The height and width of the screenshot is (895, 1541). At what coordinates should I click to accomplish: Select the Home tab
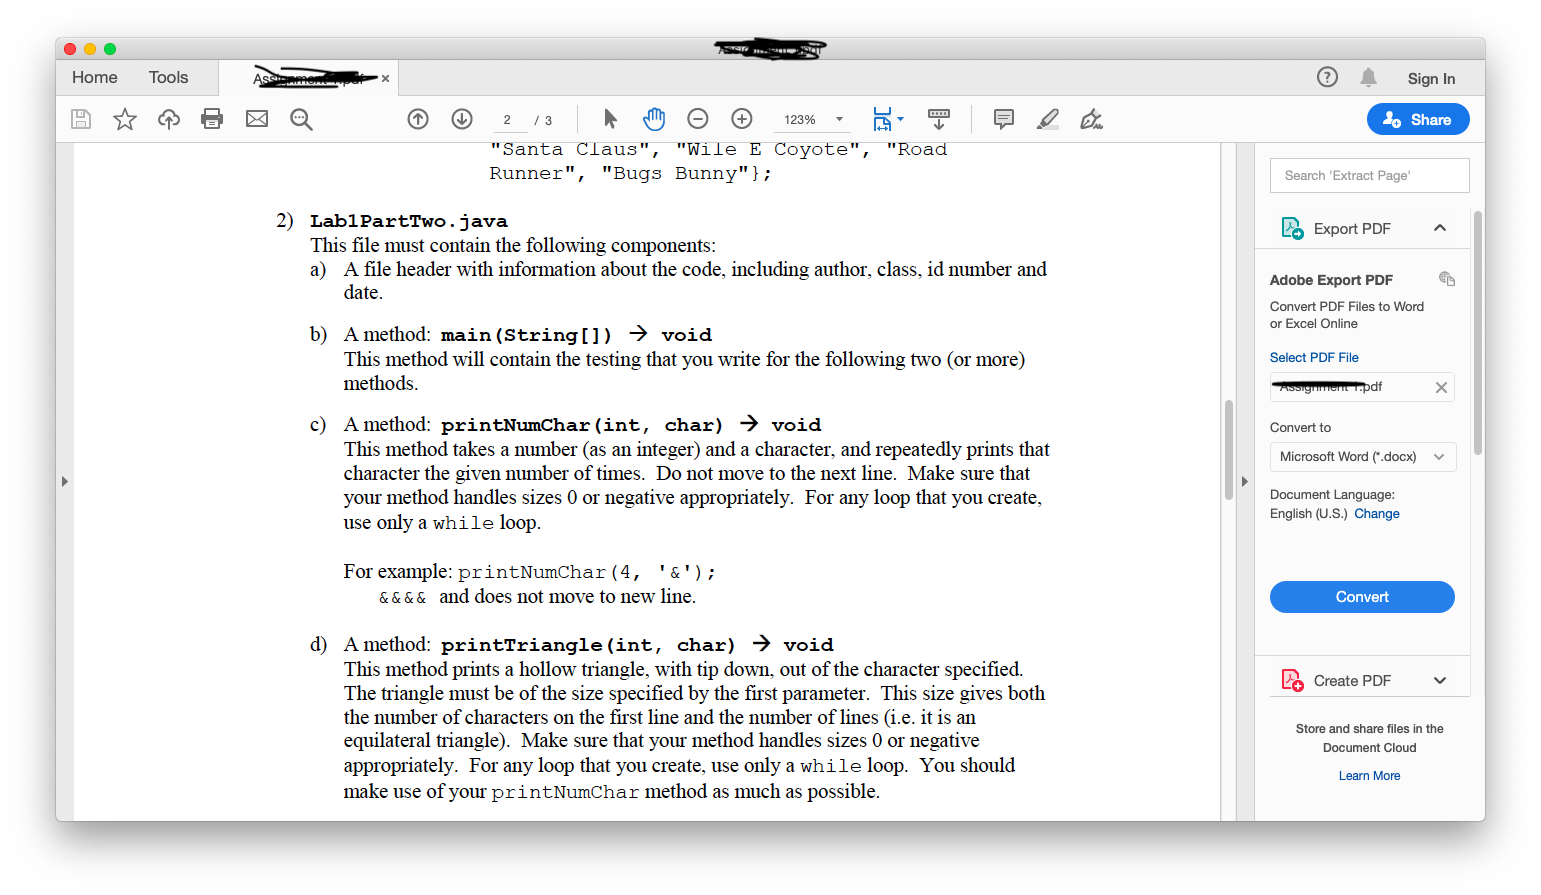click(x=95, y=77)
